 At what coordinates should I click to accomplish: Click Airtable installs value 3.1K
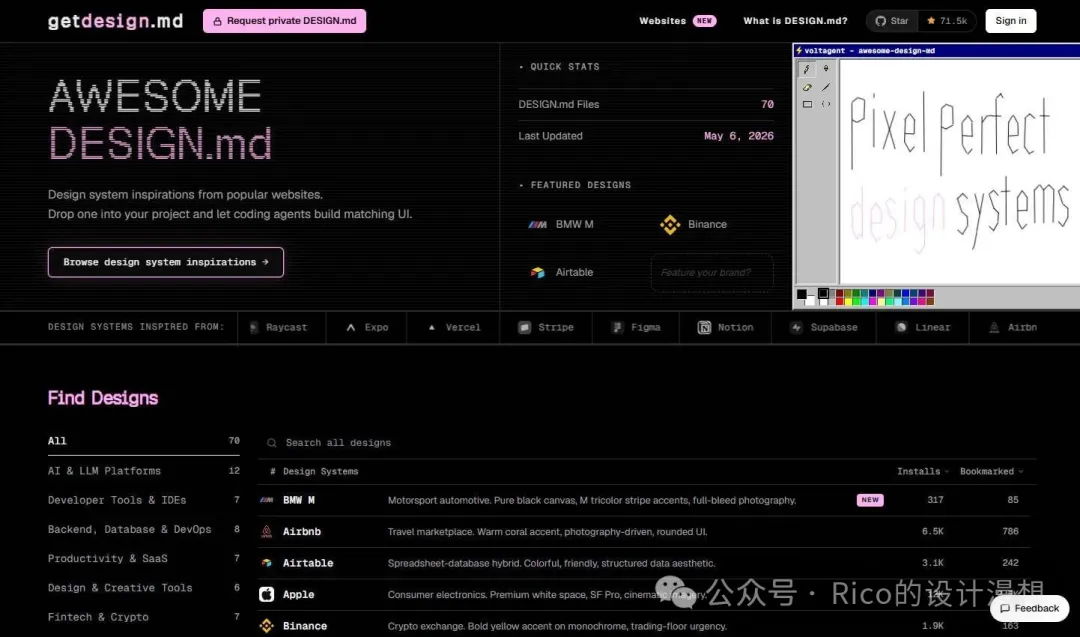[x=933, y=563]
